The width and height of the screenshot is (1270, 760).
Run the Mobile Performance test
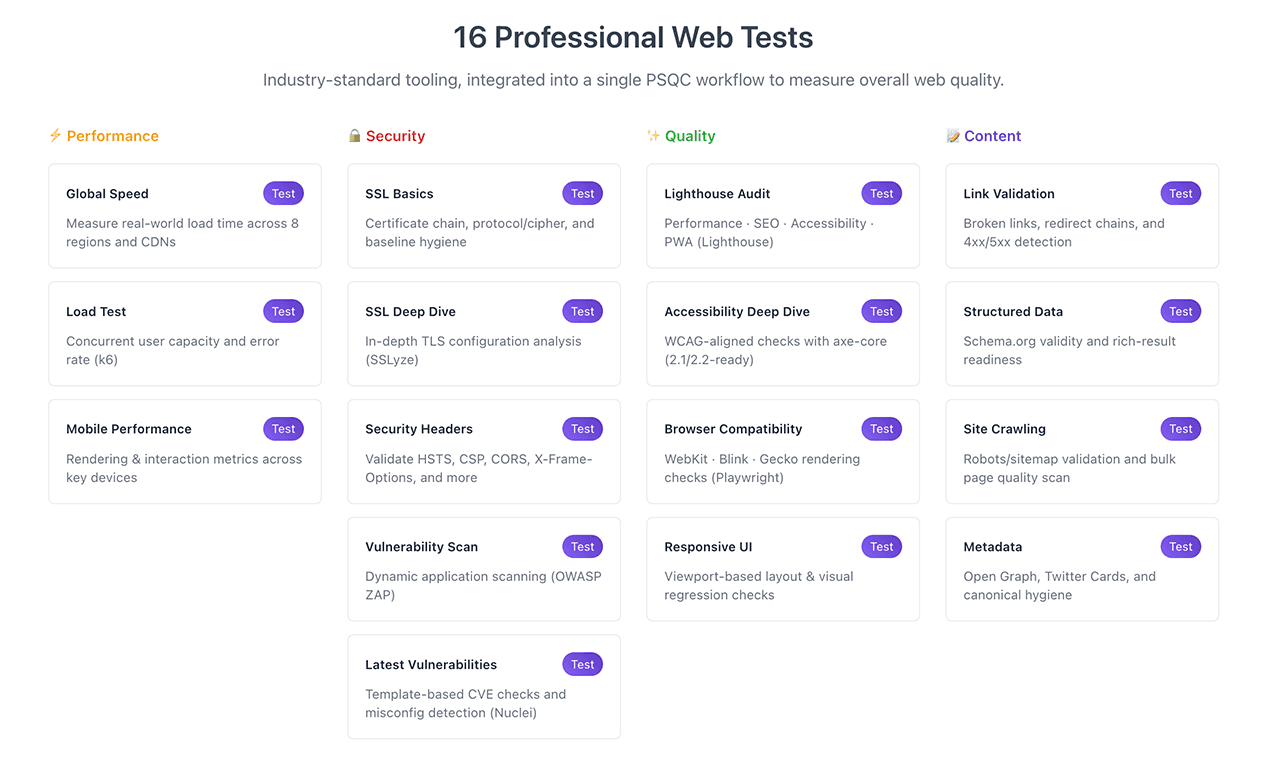click(283, 428)
